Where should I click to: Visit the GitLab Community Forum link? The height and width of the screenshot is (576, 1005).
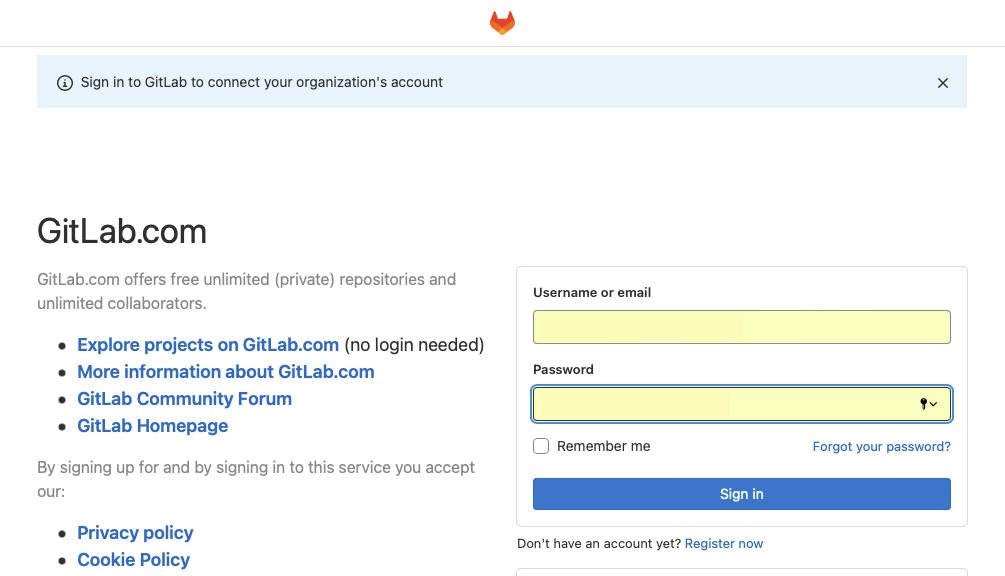(x=185, y=399)
